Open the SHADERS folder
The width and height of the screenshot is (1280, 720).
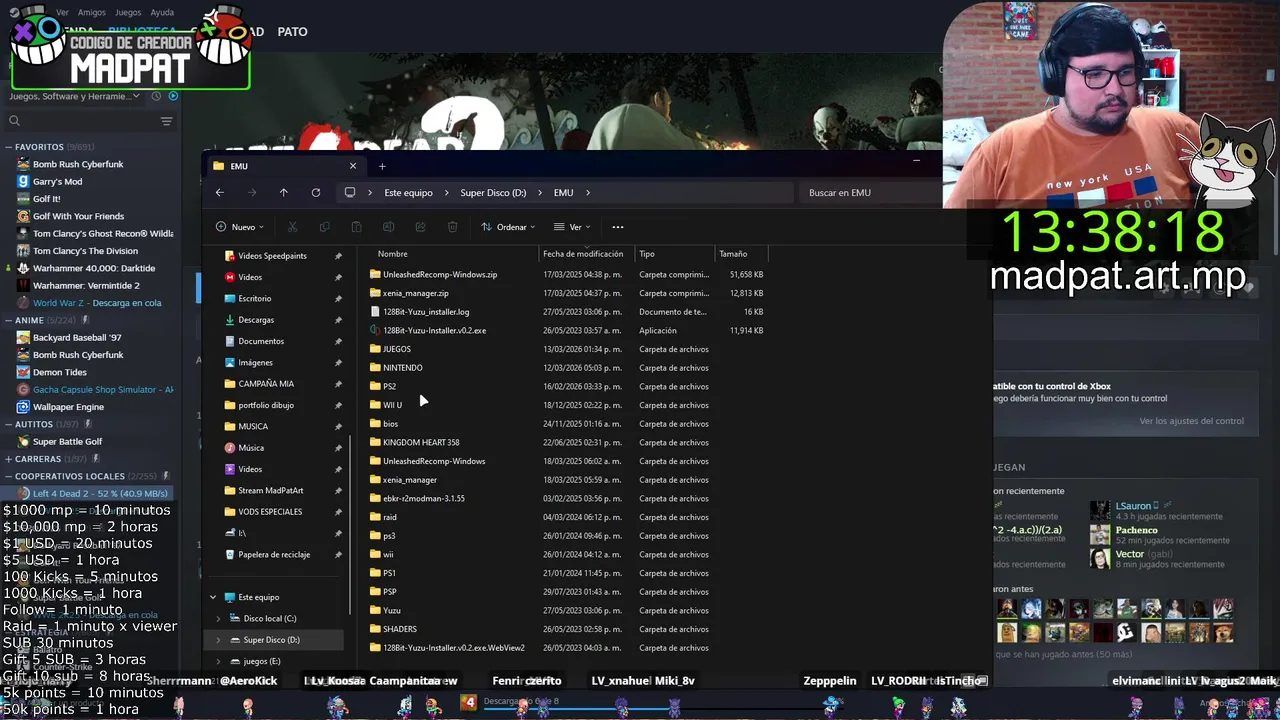[x=399, y=629]
